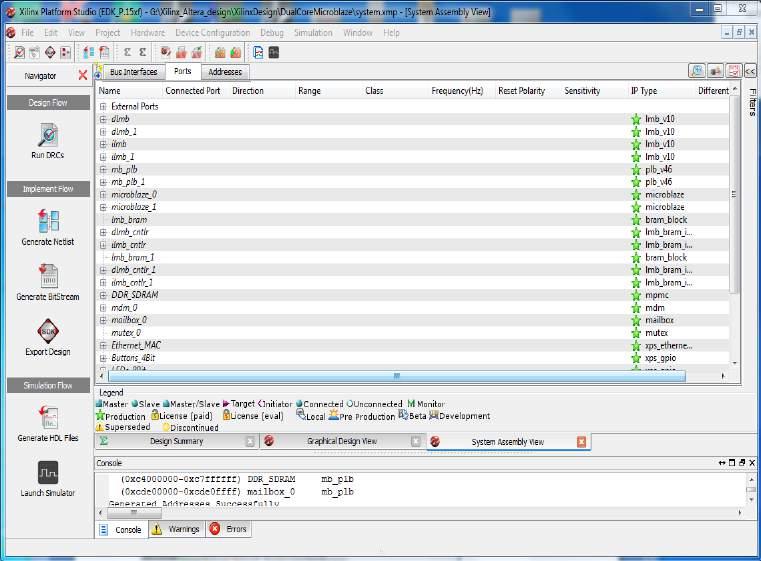Viewport: 761px width, 561px height.
Task: Click the table vertical scrollbar thumb
Action: pyautogui.click(x=734, y=194)
